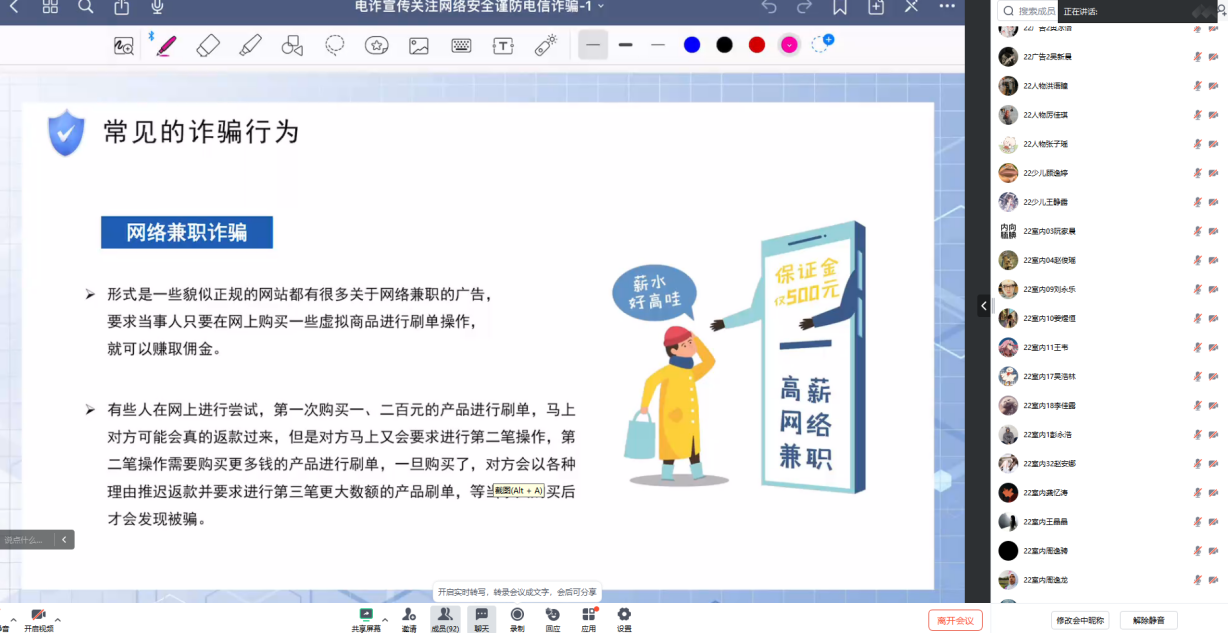This screenshot has width=1228, height=633.
Task: Activate the laser pointer tool
Action: (545, 45)
